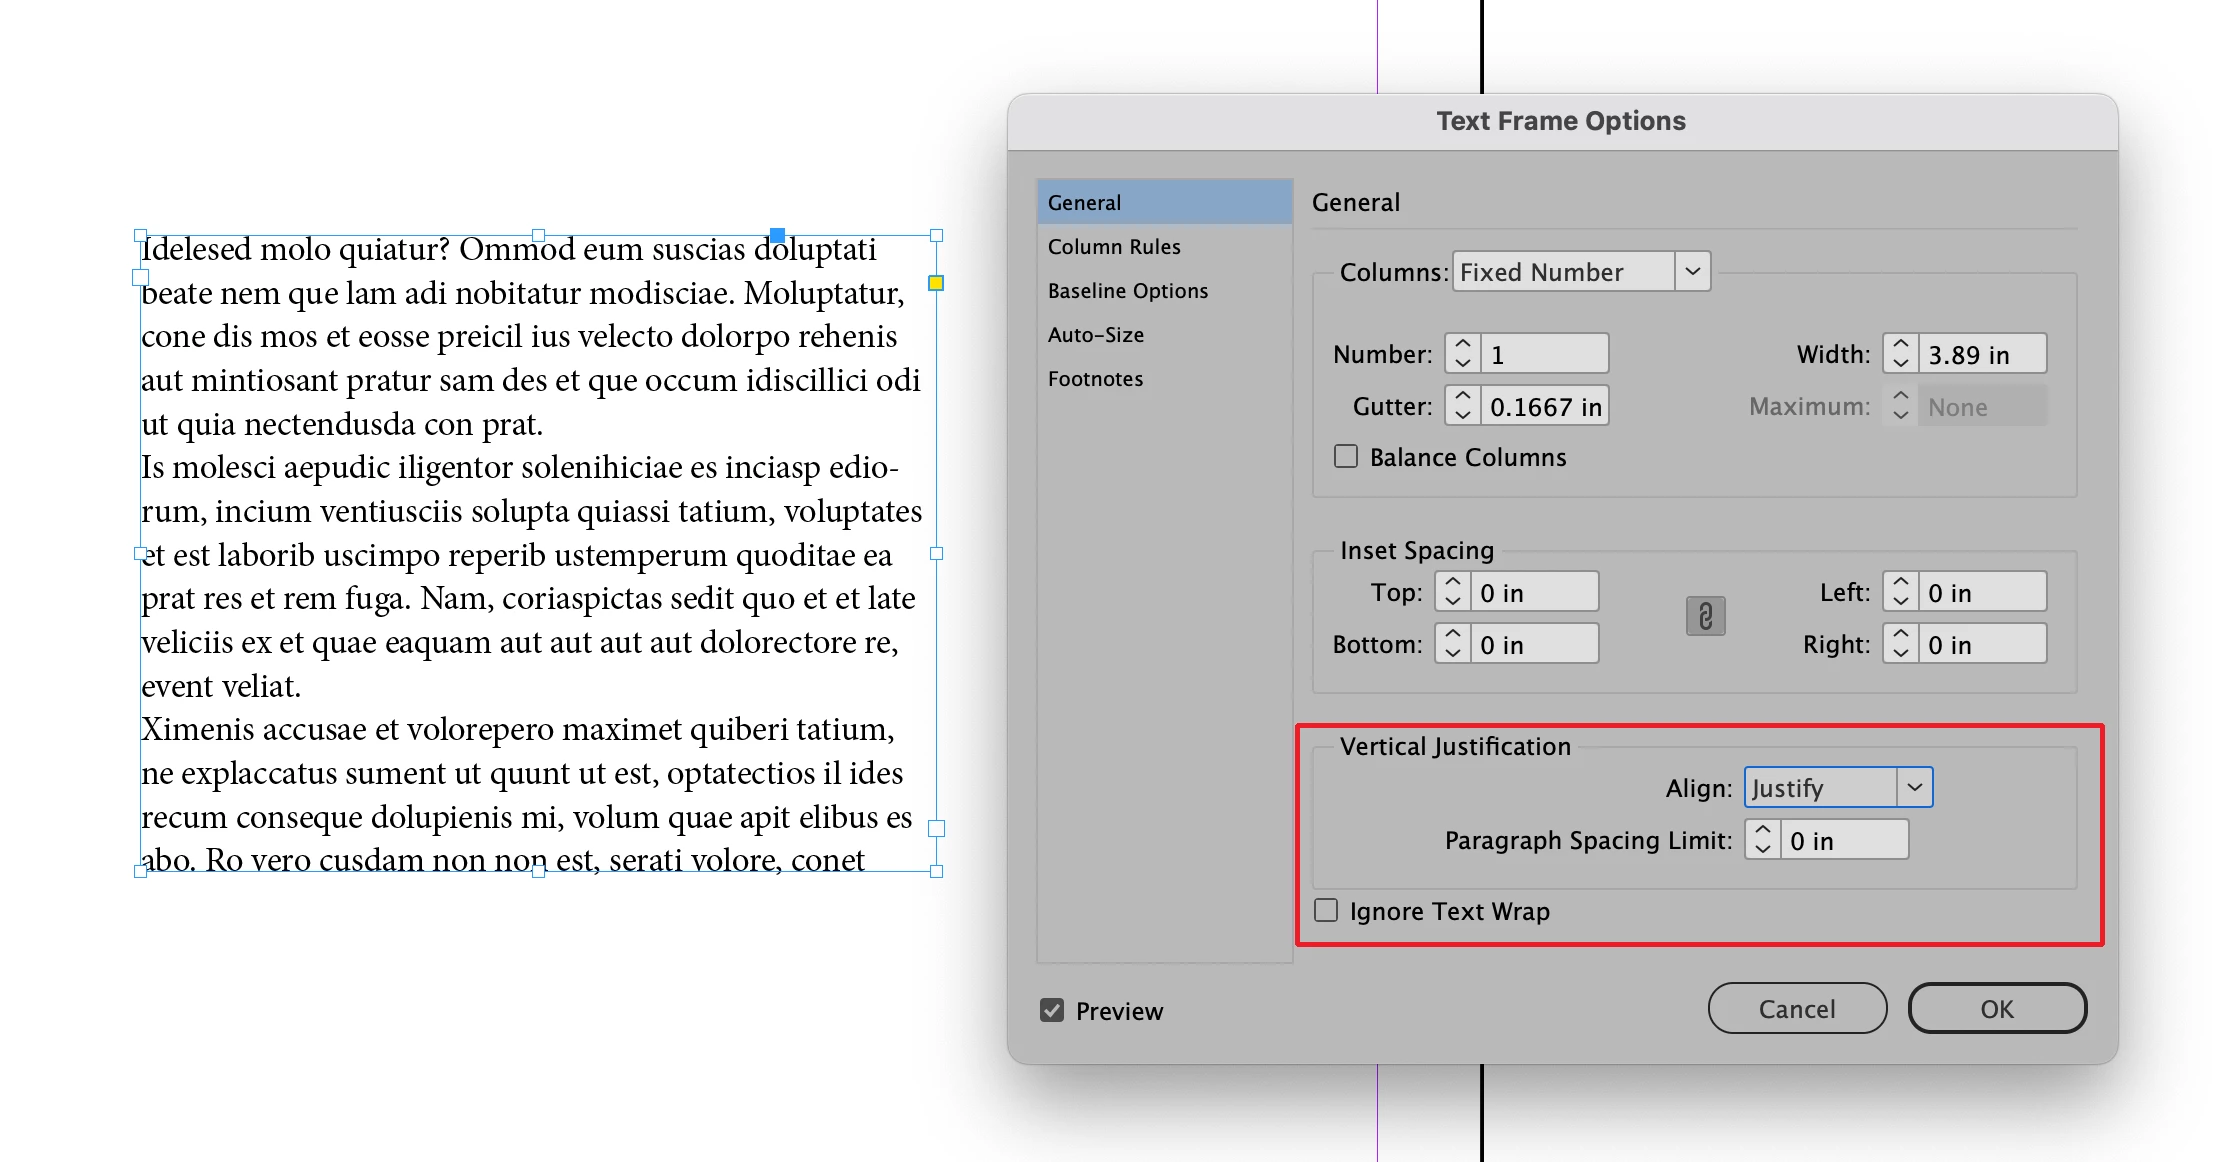Click the Width stepper arrows
The height and width of the screenshot is (1162, 2216).
pos(1900,354)
